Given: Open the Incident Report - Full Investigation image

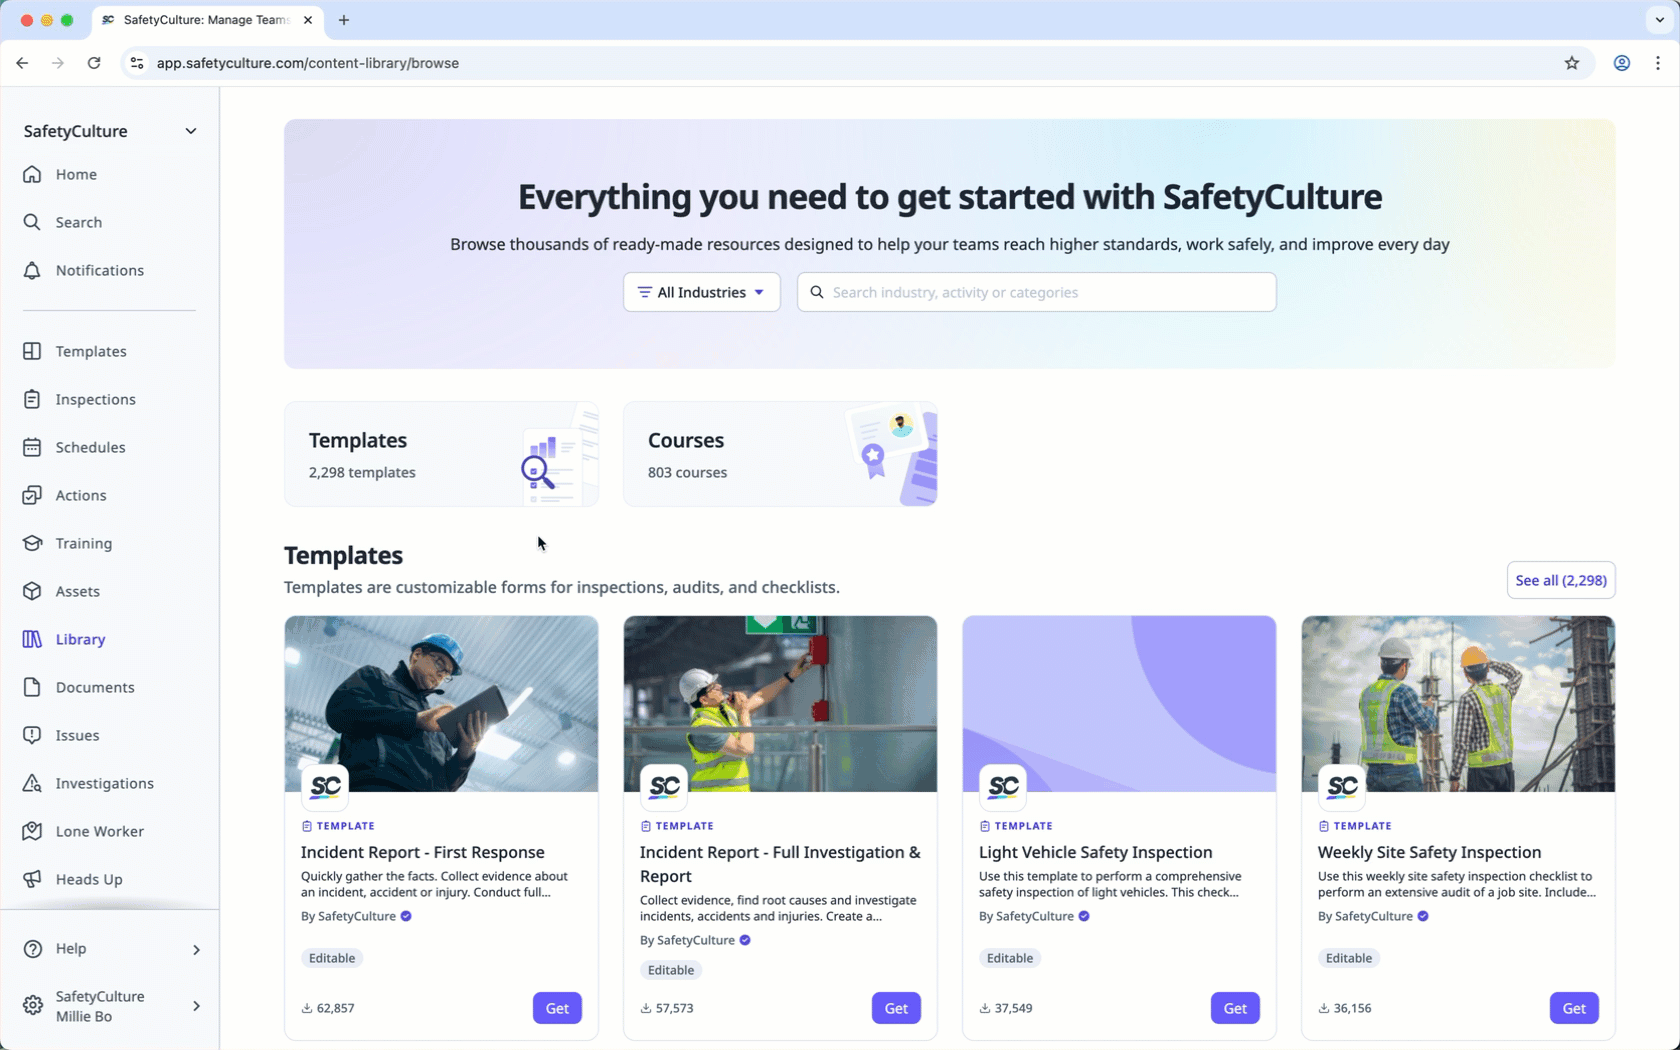Looking at the screenshot, I should point(780,703).
